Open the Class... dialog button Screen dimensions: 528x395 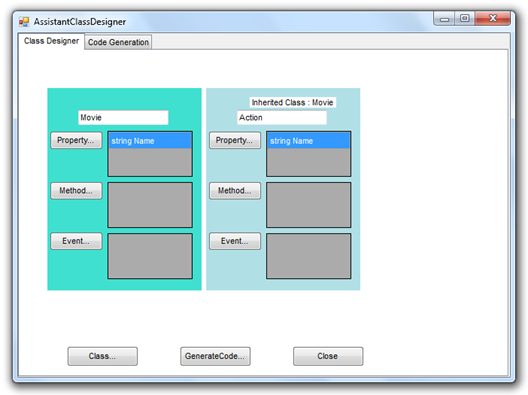pyautogui.click(x=102, y=356)
